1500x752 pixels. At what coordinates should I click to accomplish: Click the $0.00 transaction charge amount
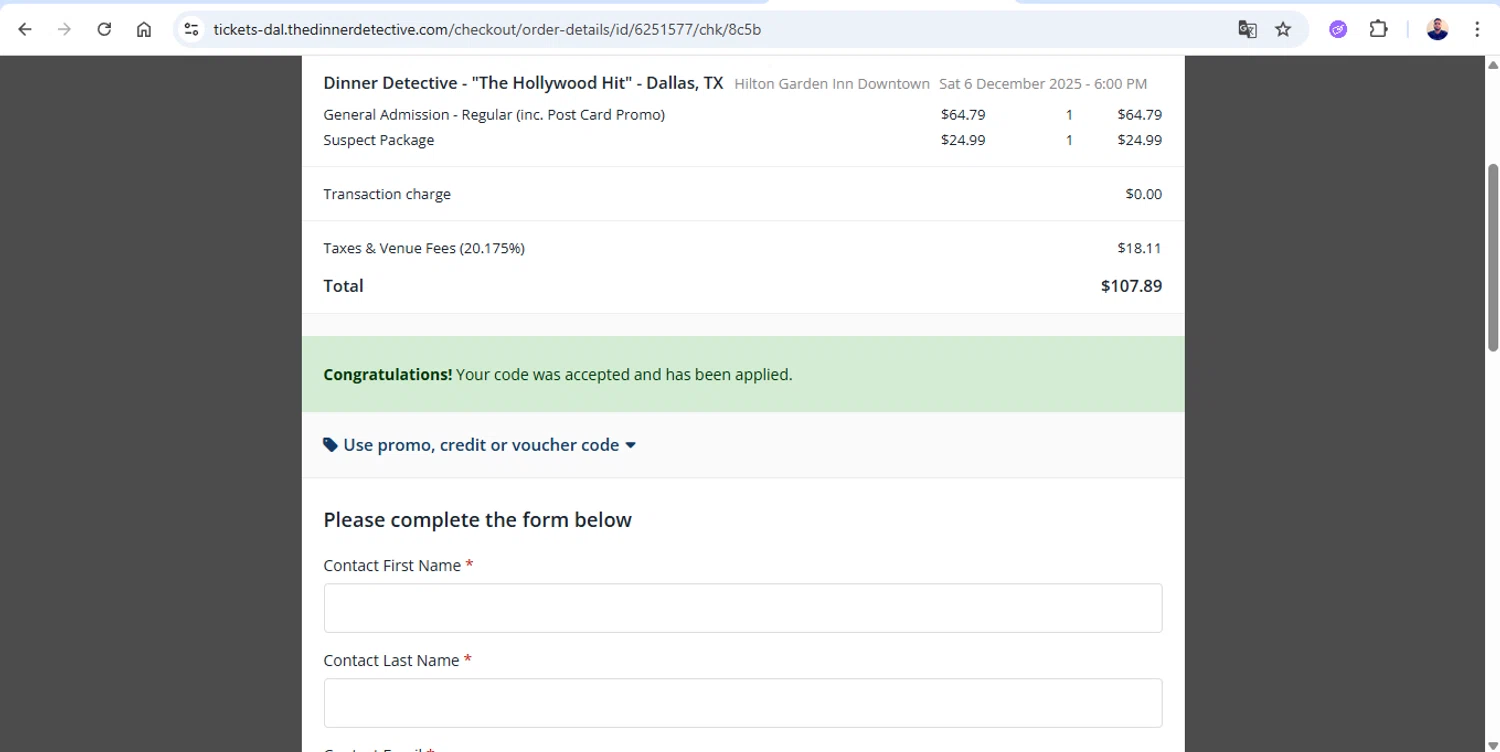[1143, 194]
